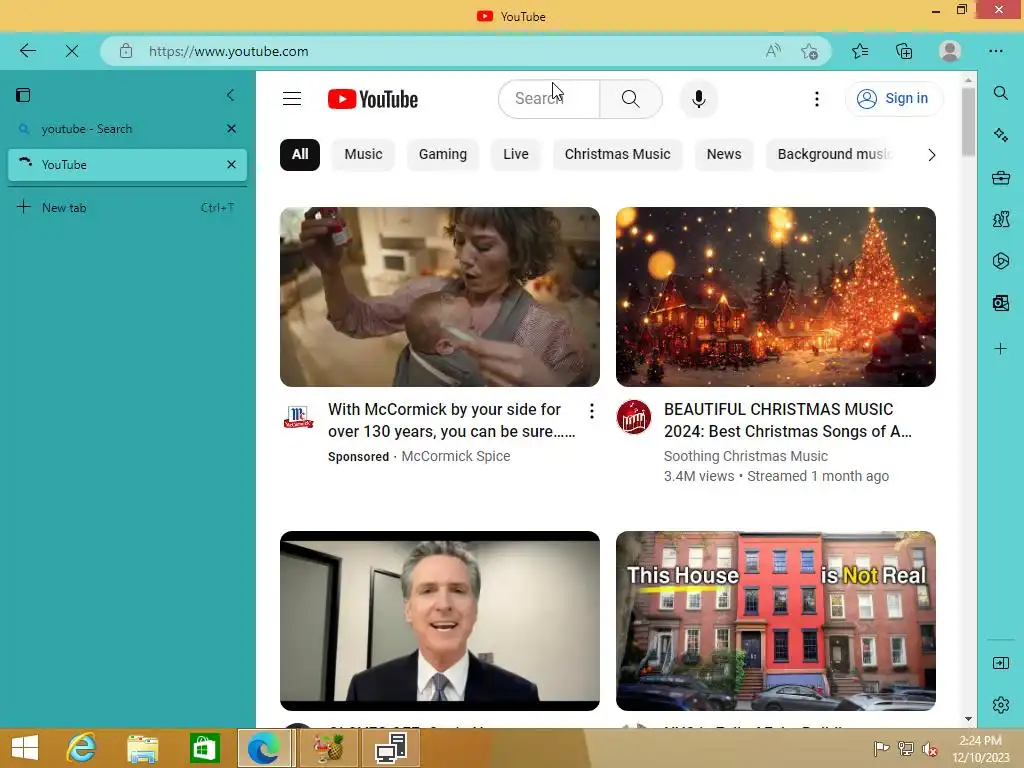The image size is (1024, 768).
Task: Focus the YouTube Search input field
Action: pyautogui.click(x=549, y=99)
